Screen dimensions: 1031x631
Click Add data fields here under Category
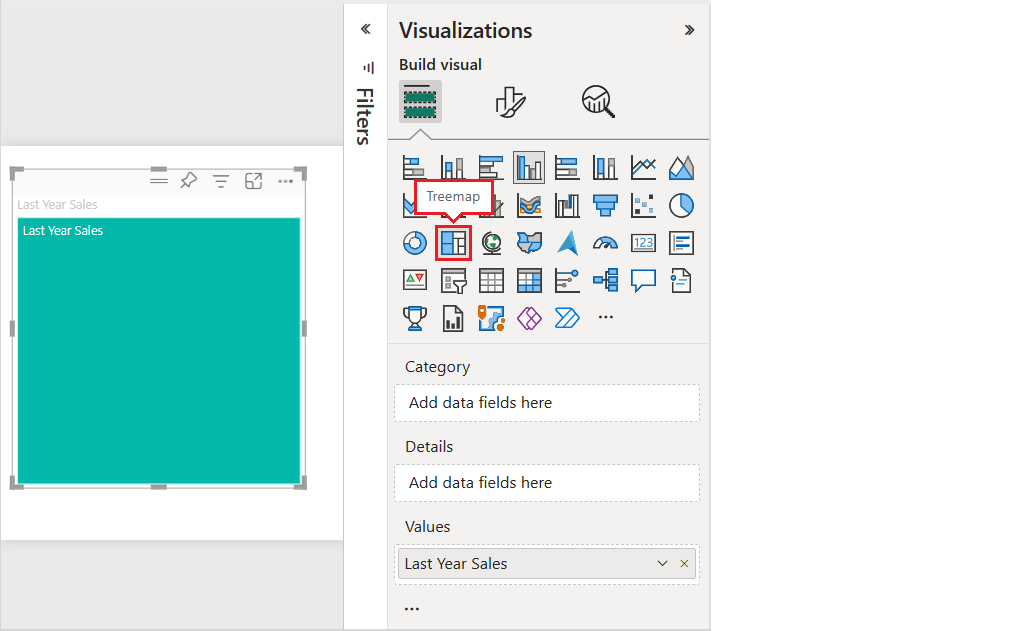tap(546, 402)
